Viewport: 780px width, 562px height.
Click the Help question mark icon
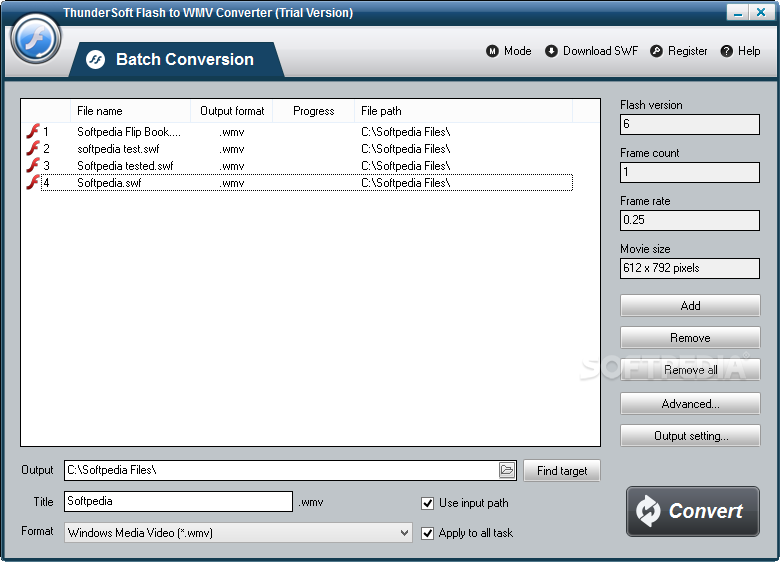pyautogui.click(x=726, y=51)
